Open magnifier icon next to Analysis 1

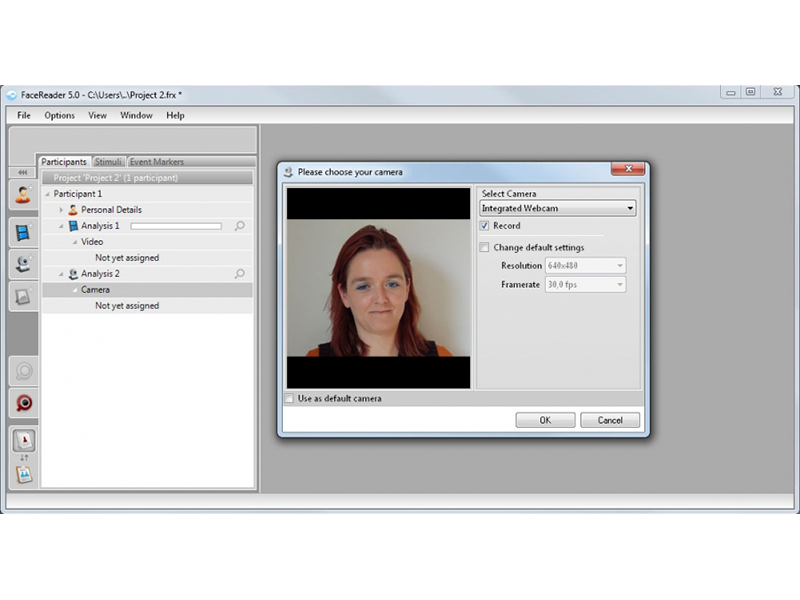pos(239,226)
